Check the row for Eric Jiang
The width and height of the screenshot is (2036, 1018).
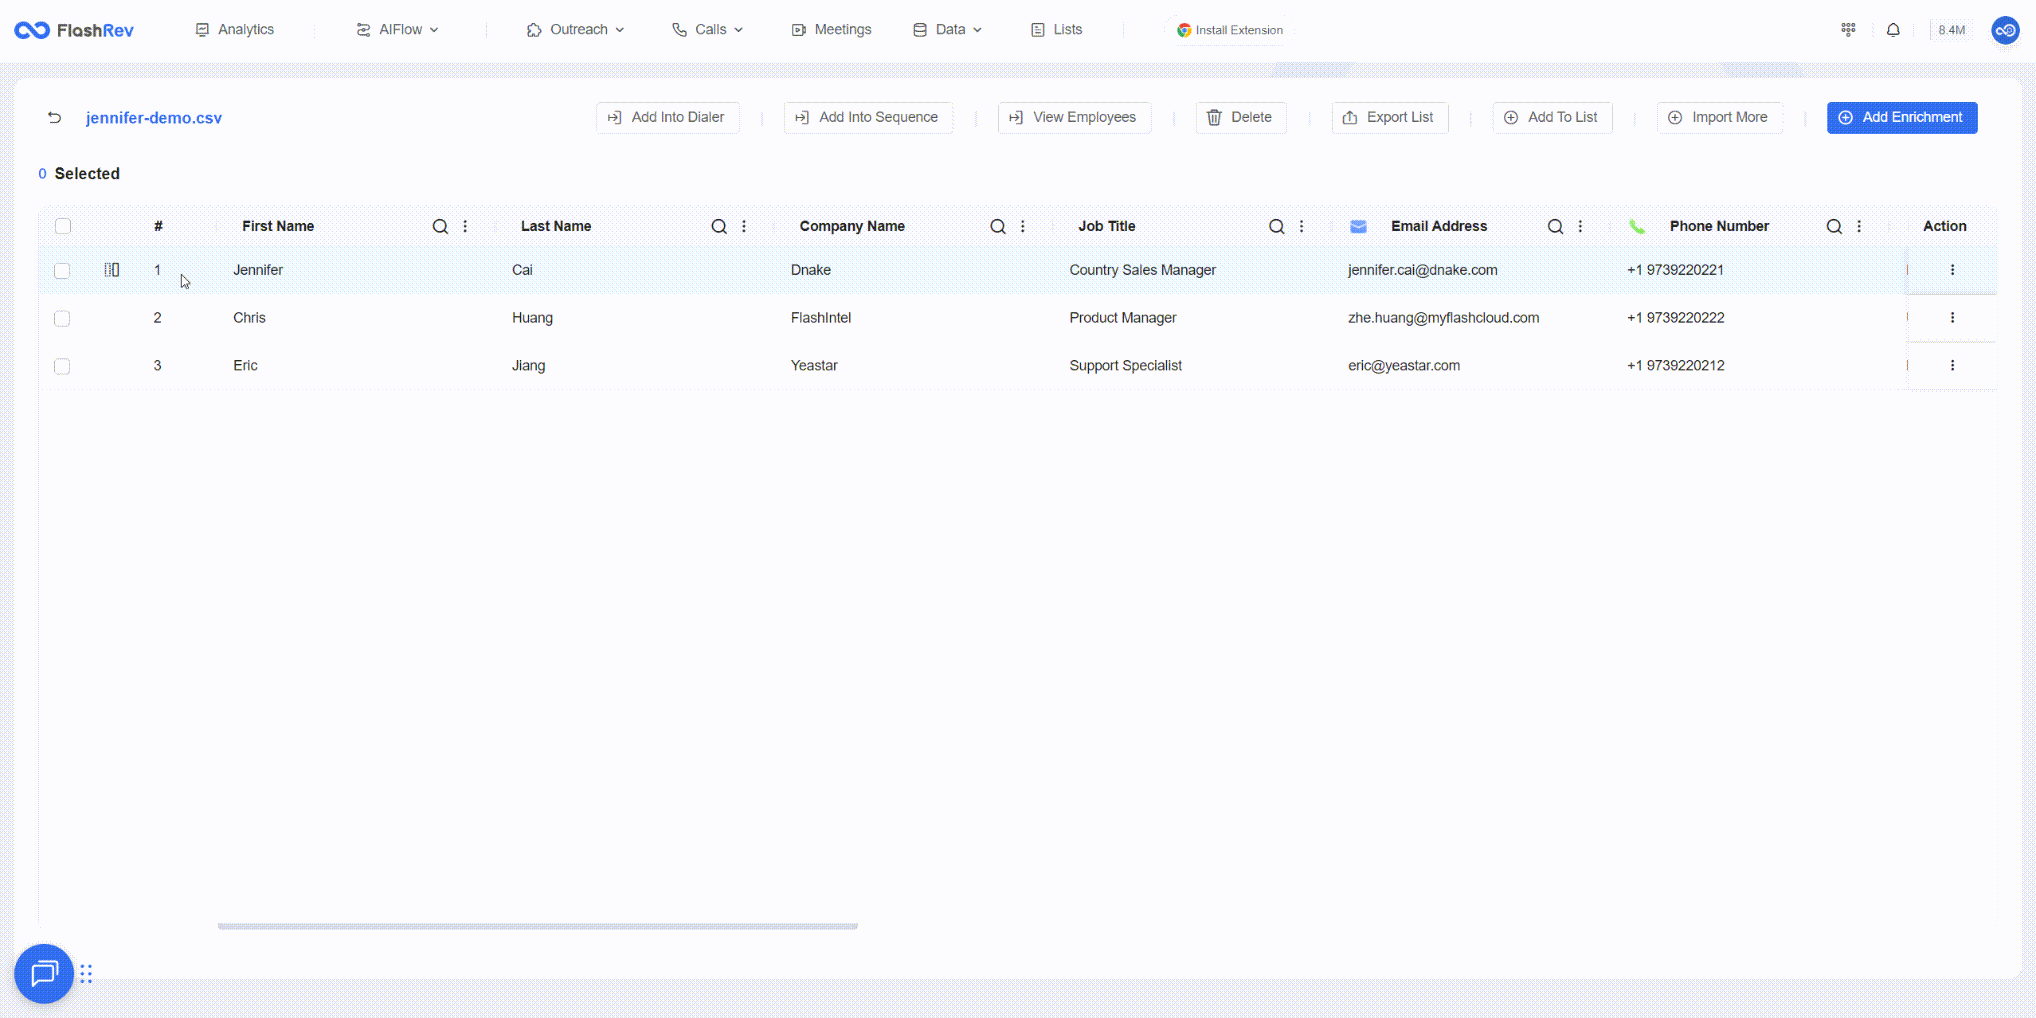(x=62, y=366)
